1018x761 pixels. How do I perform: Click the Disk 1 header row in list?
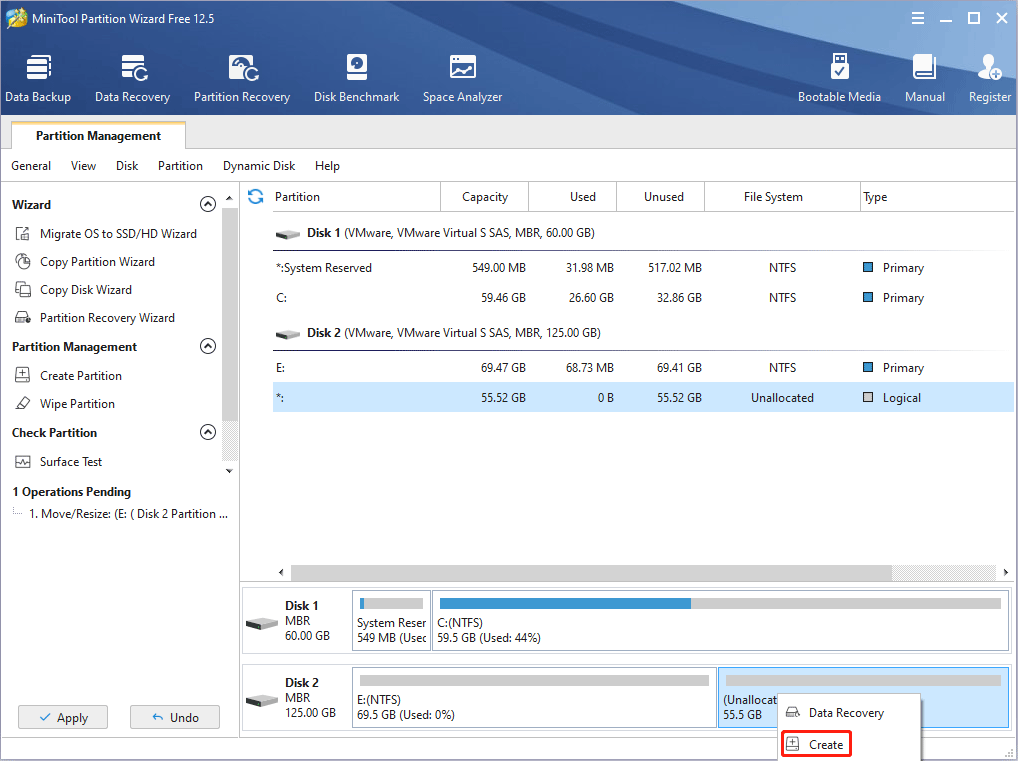[643, 233]
